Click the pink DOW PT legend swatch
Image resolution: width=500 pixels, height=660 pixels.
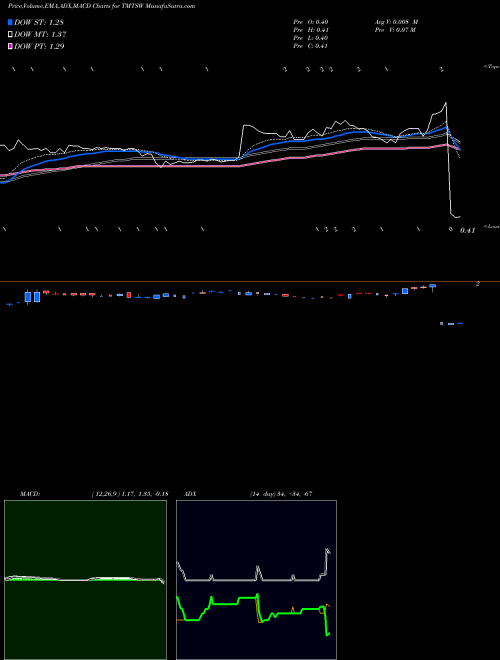pos(10,46)
